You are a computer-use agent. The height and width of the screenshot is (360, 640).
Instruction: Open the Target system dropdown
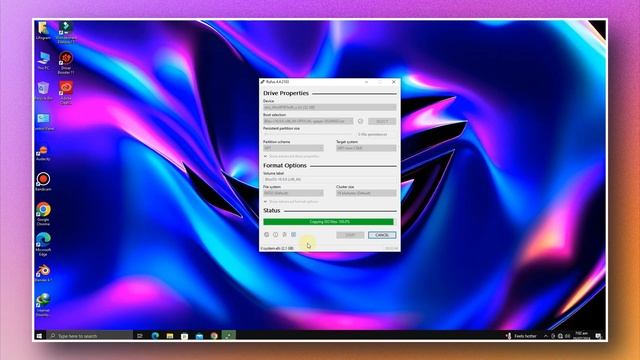tap(366, 148)
